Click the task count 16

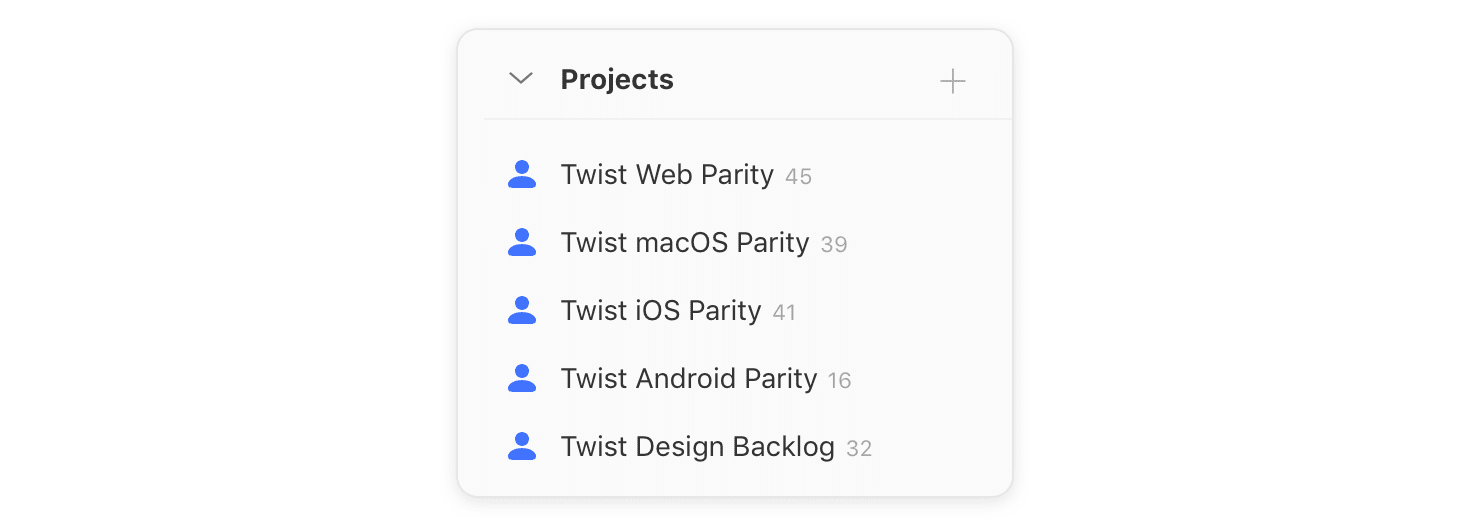[840, 381]
